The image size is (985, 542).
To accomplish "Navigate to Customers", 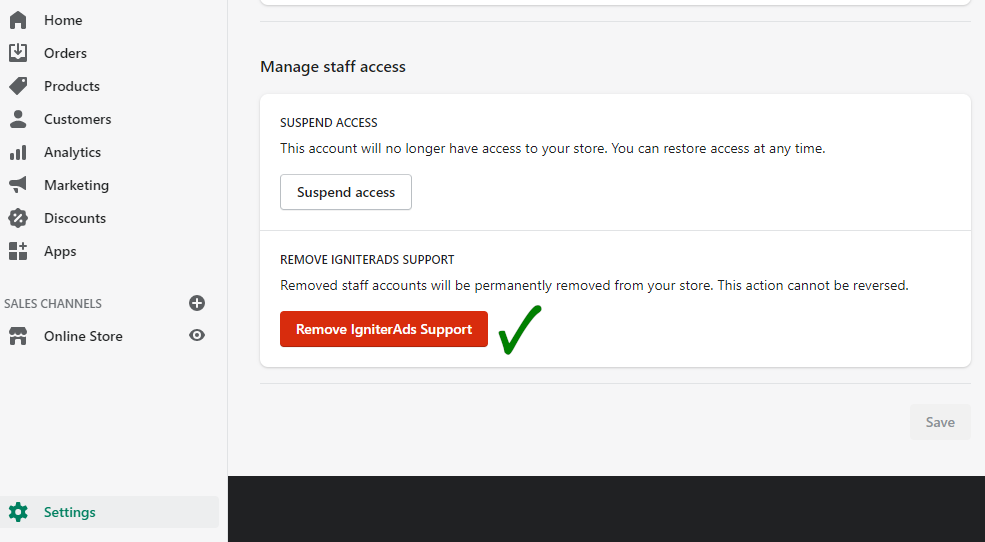I will (77, 119).
